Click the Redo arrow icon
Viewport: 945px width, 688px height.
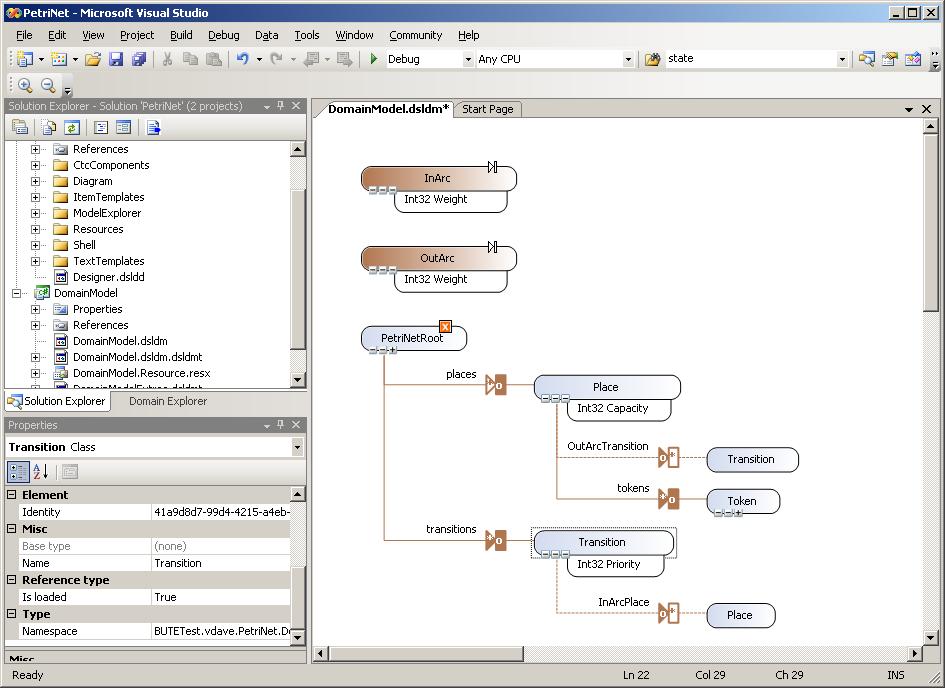pyautogui.click(x=277, y=59)
